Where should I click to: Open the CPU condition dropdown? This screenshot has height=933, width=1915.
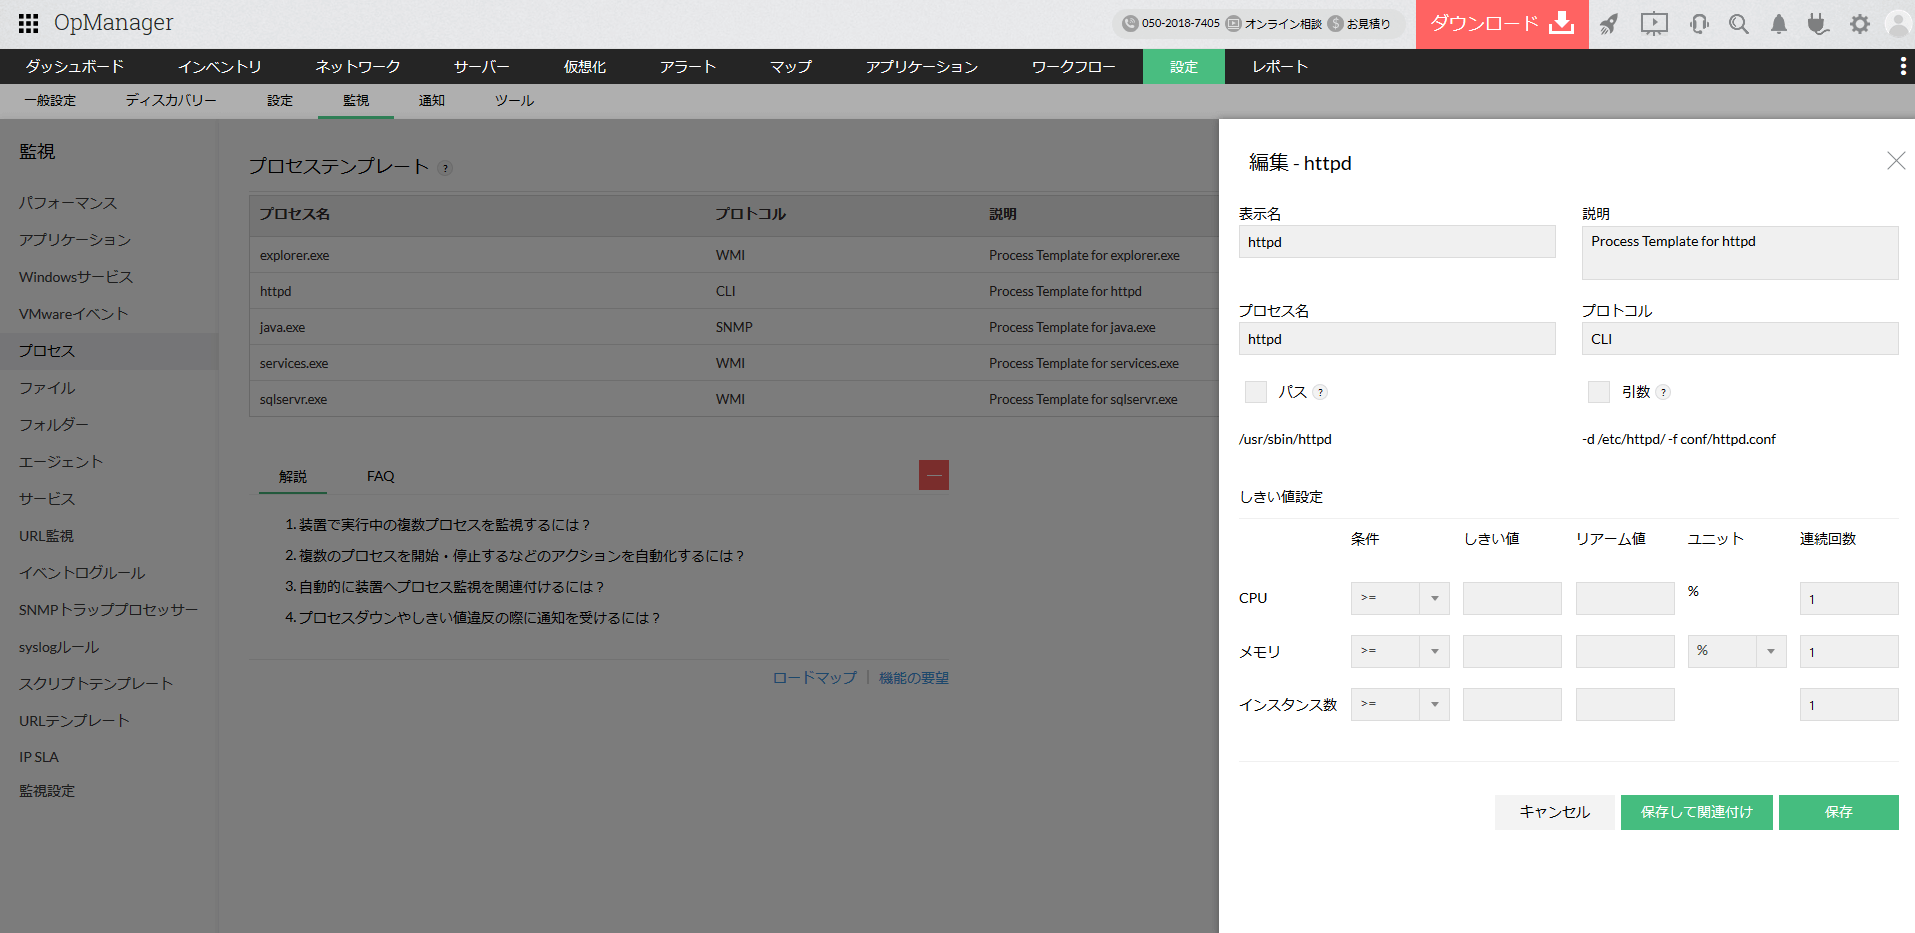(x=1400, y=598)
